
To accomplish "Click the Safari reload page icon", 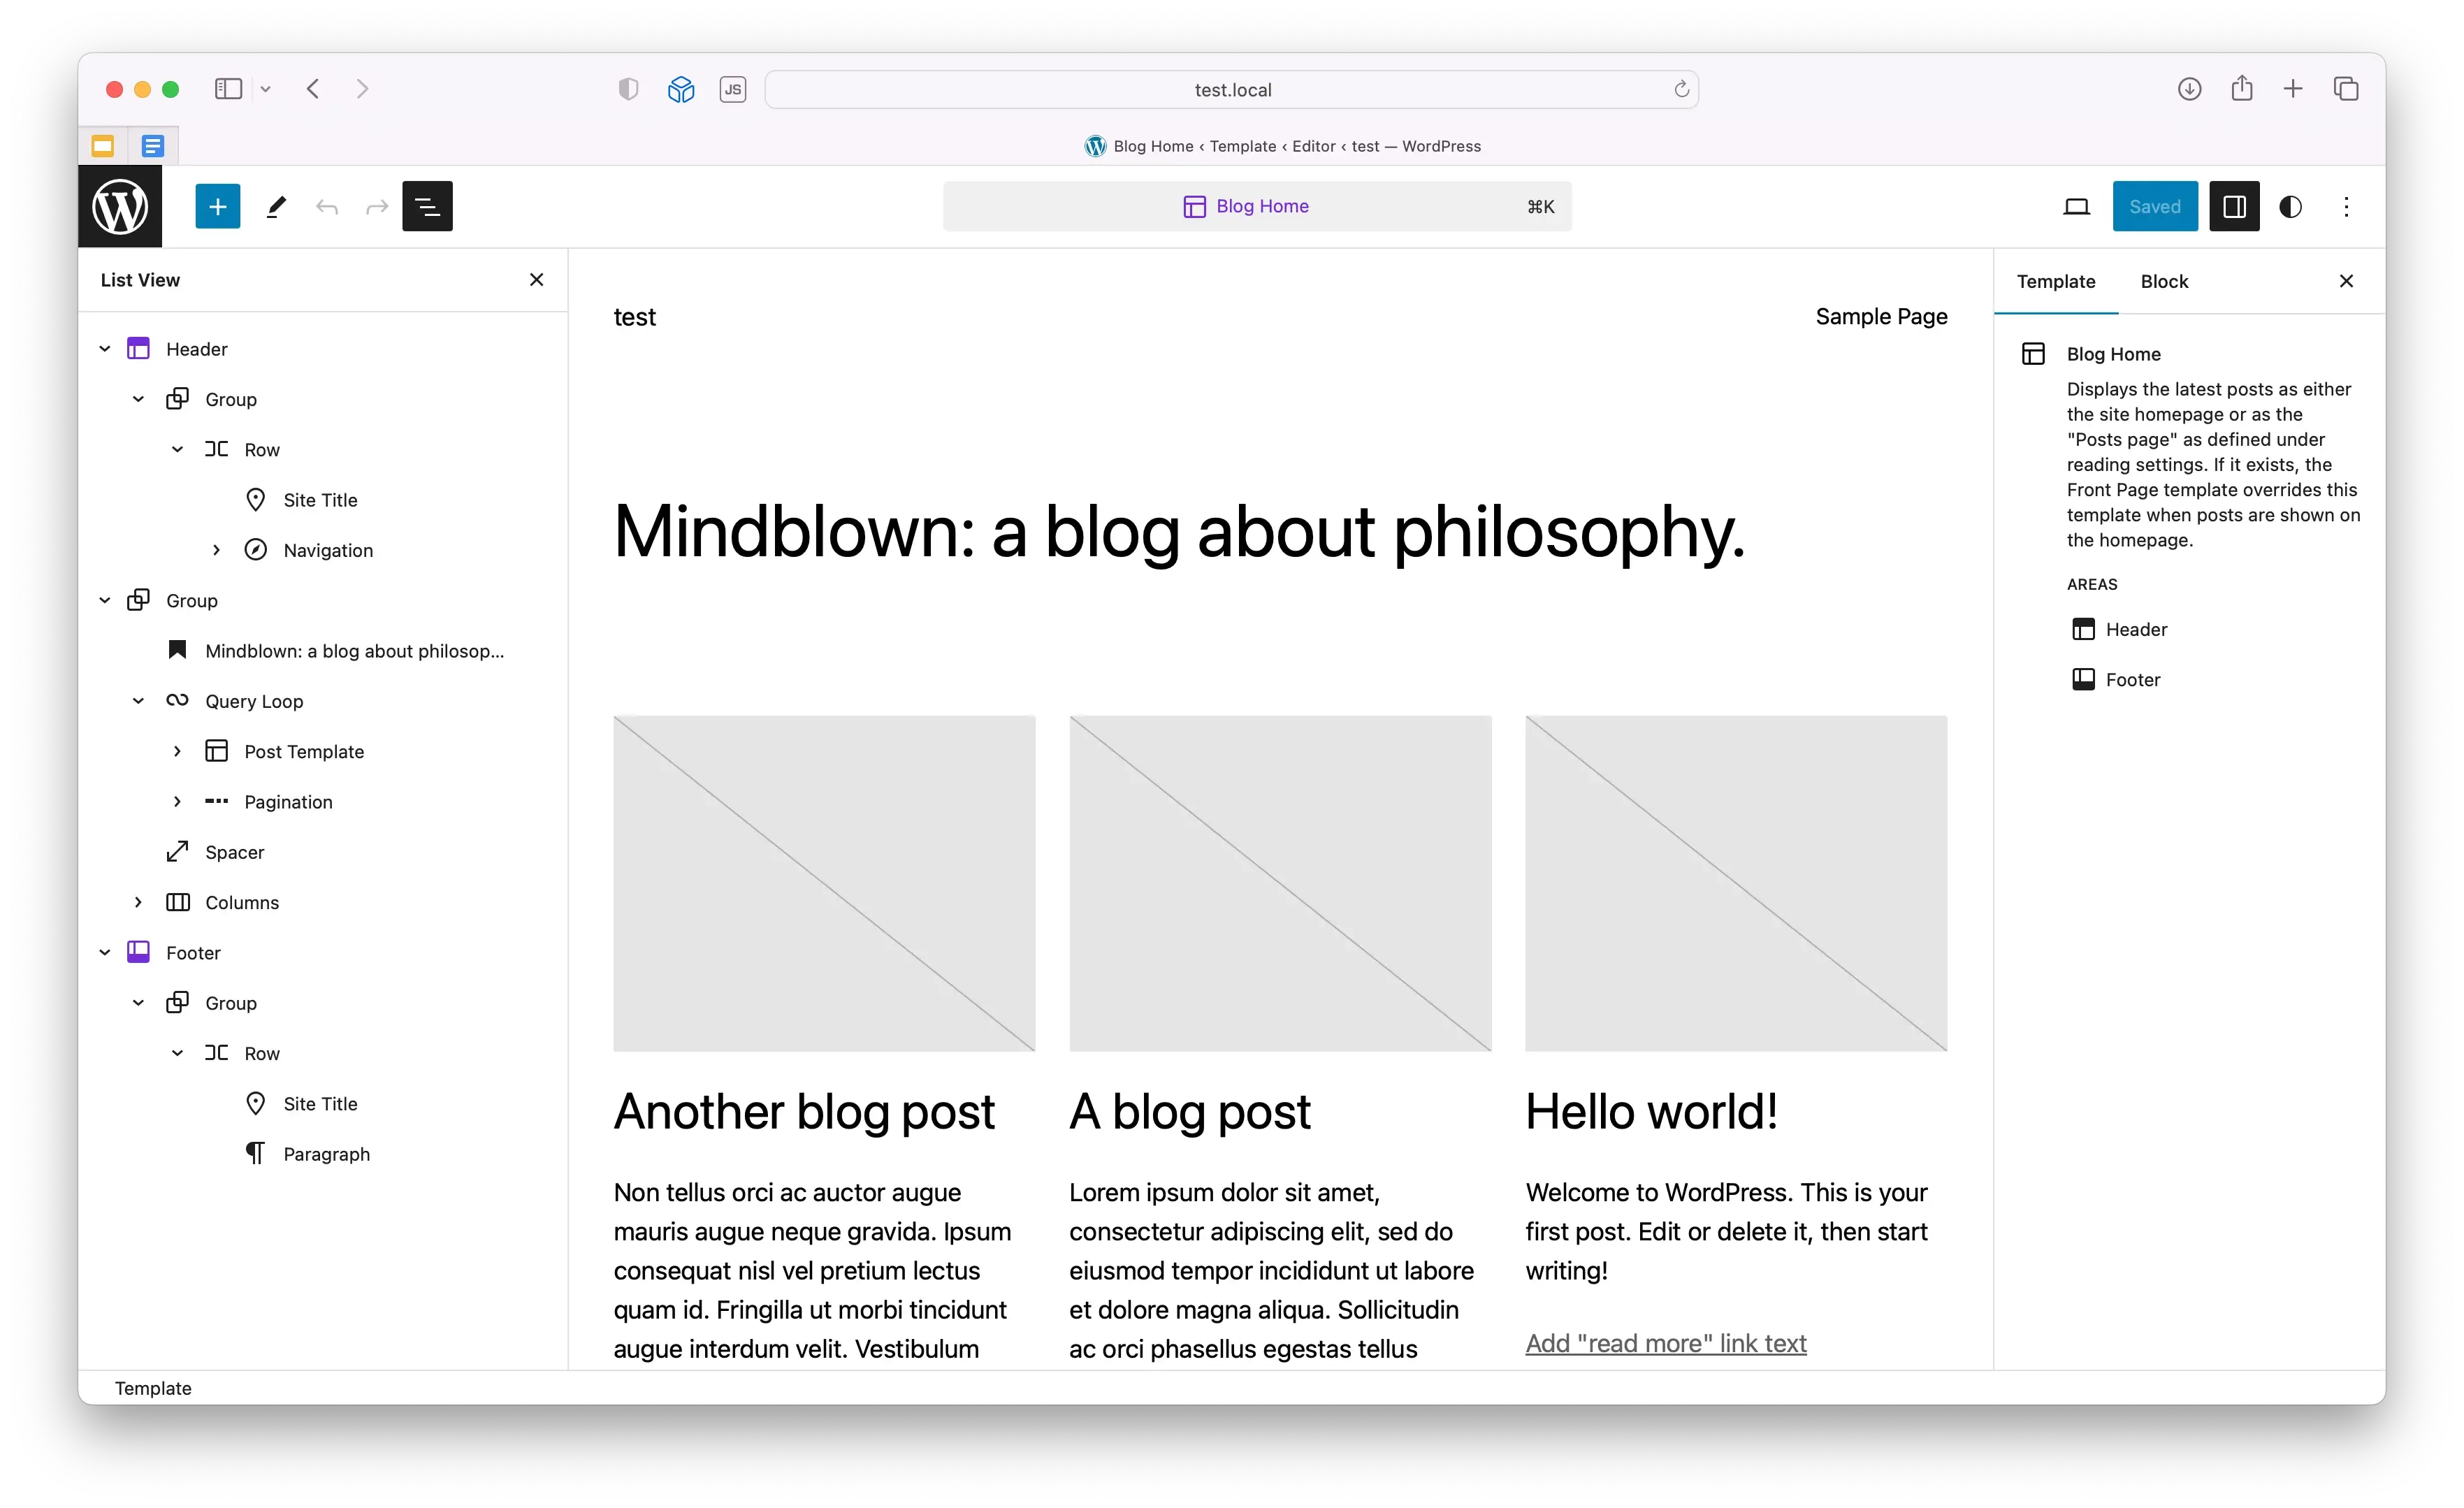I will pyautogui.click(x=1681, y=89).
